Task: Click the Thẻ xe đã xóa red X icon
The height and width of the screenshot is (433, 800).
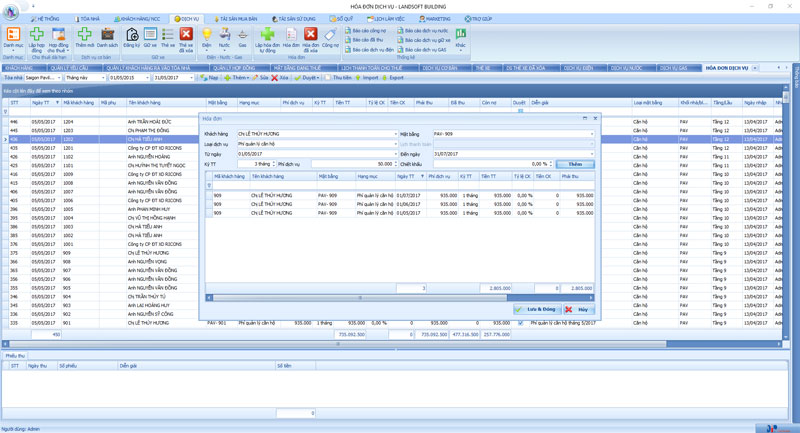Action: tap(186, 39)
